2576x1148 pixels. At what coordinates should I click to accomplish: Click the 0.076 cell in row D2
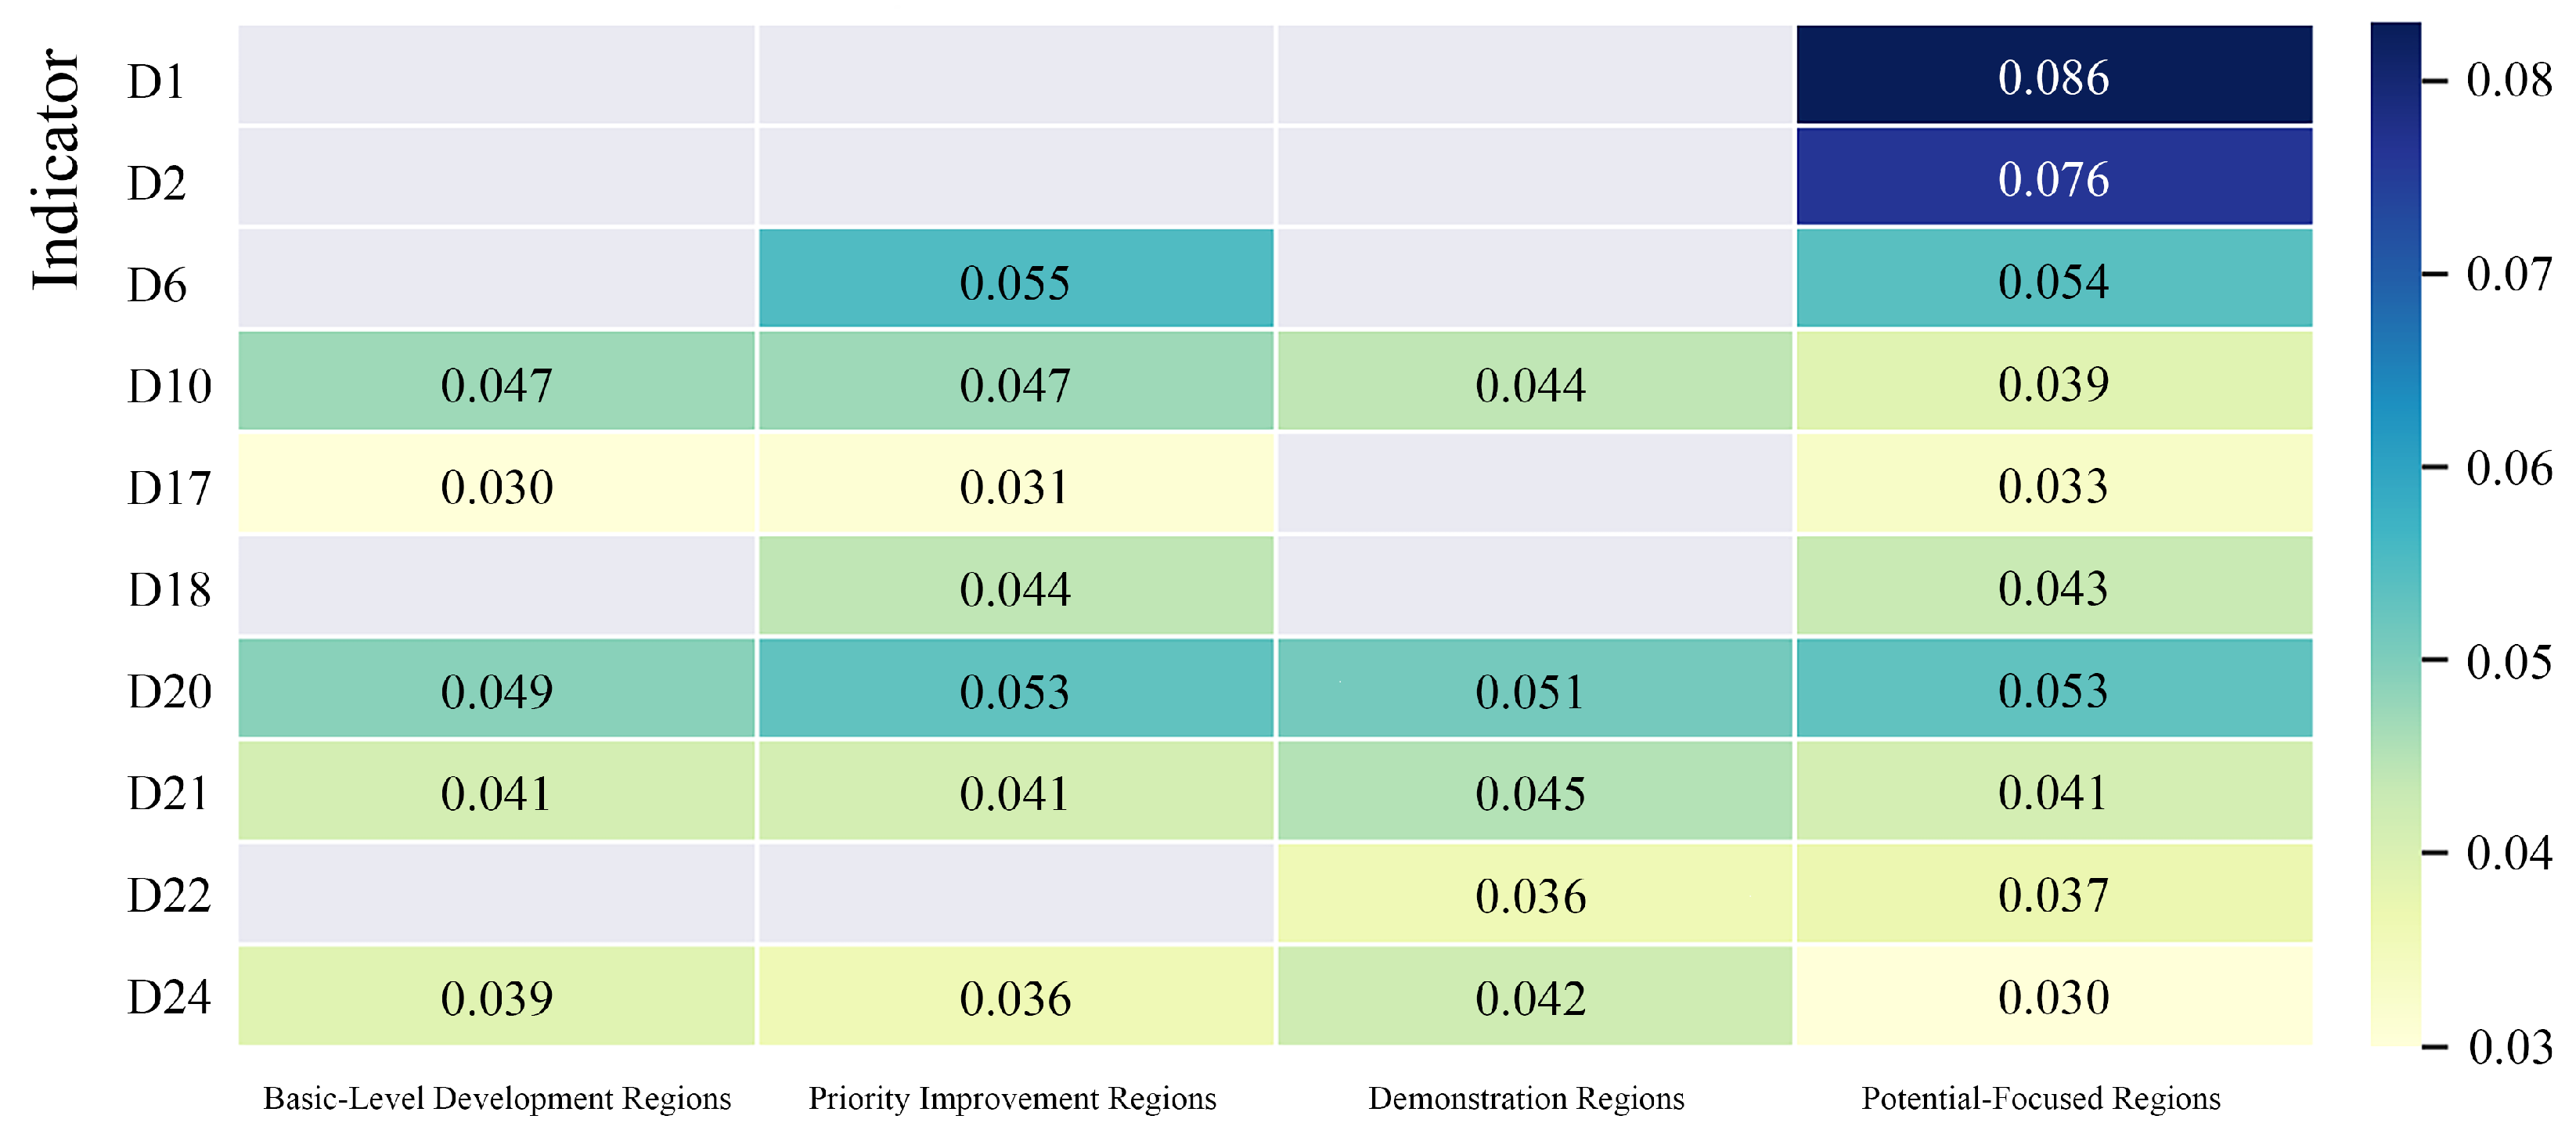point(2053,179)
